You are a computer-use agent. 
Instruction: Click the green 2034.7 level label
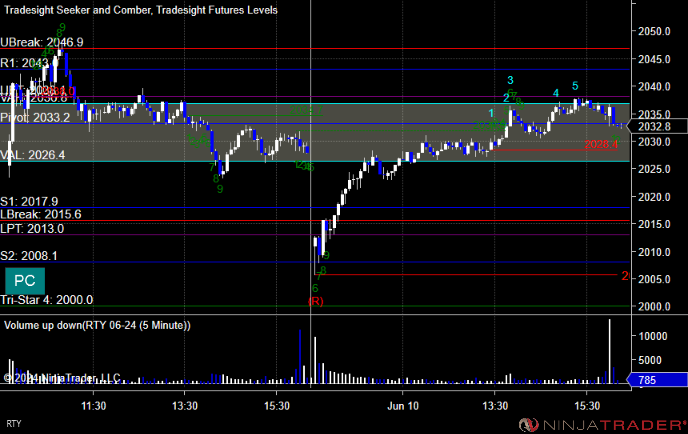[306, 110]
